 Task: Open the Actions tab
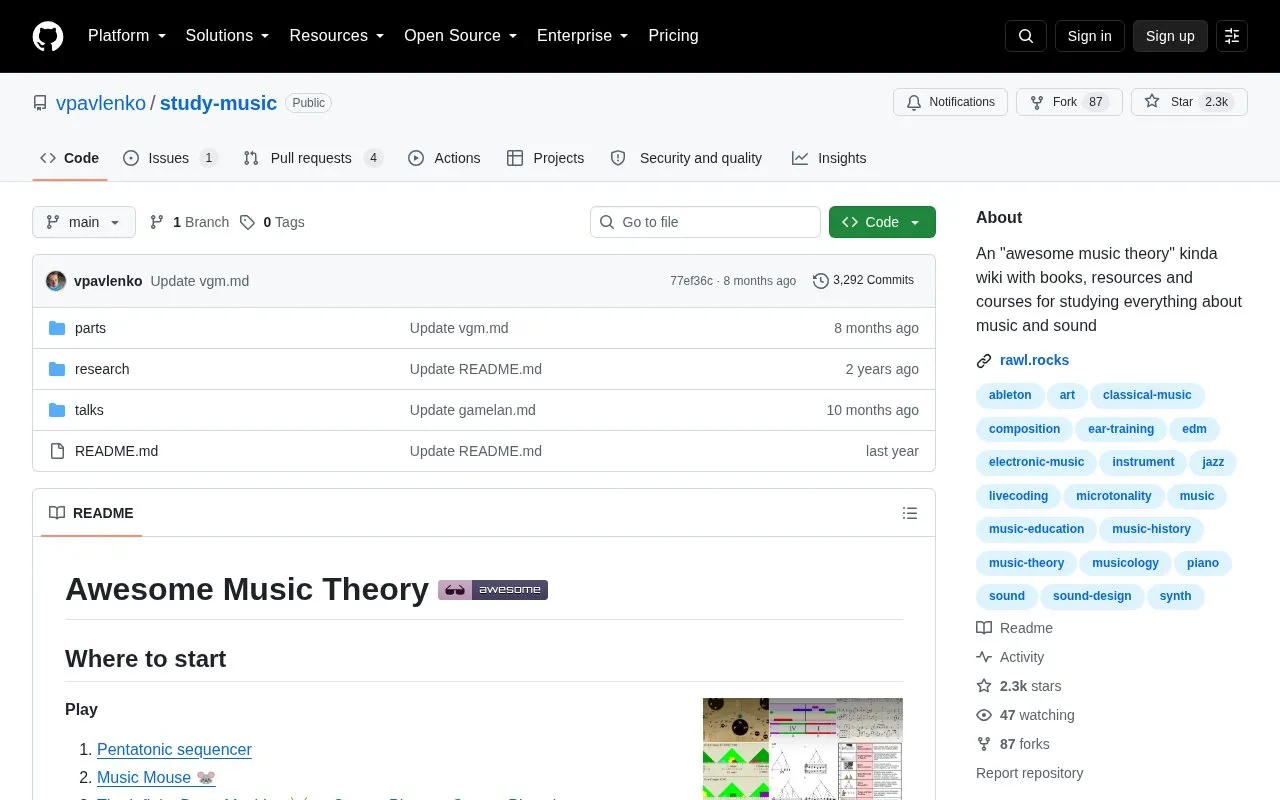click(444, 158)
